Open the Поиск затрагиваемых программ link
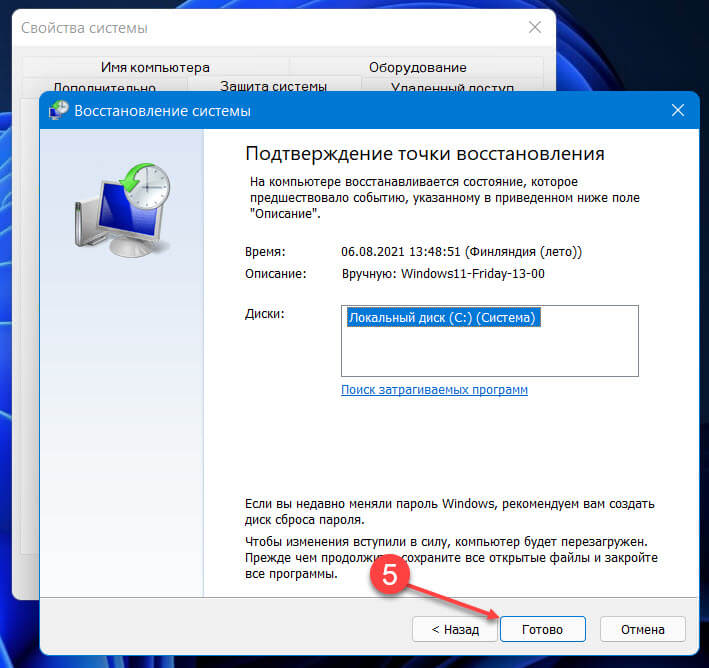Image resolution: width=709 pixels, height=668 pixels. (x=434, y=389)
